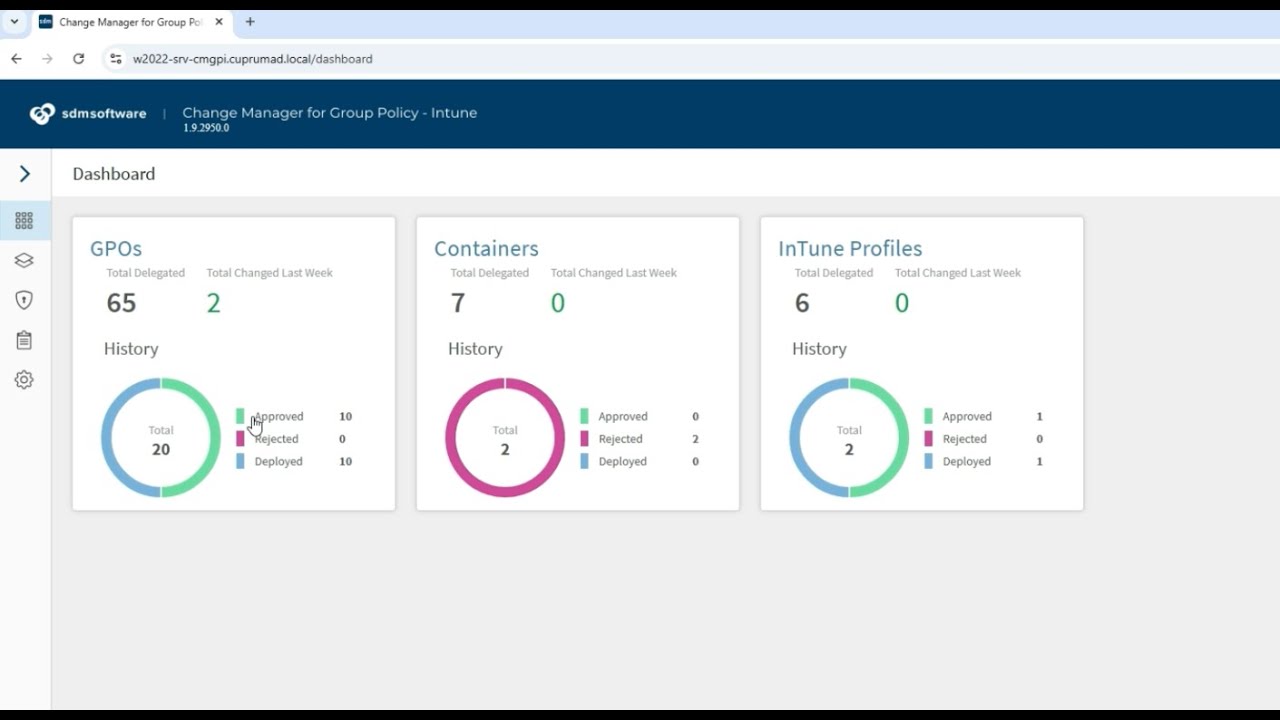Image resolution: width=1280 pixels, height=720 pixels.
Task: Open the Dashboard grid icon in sidebar
Action: [x=24, y=220]
